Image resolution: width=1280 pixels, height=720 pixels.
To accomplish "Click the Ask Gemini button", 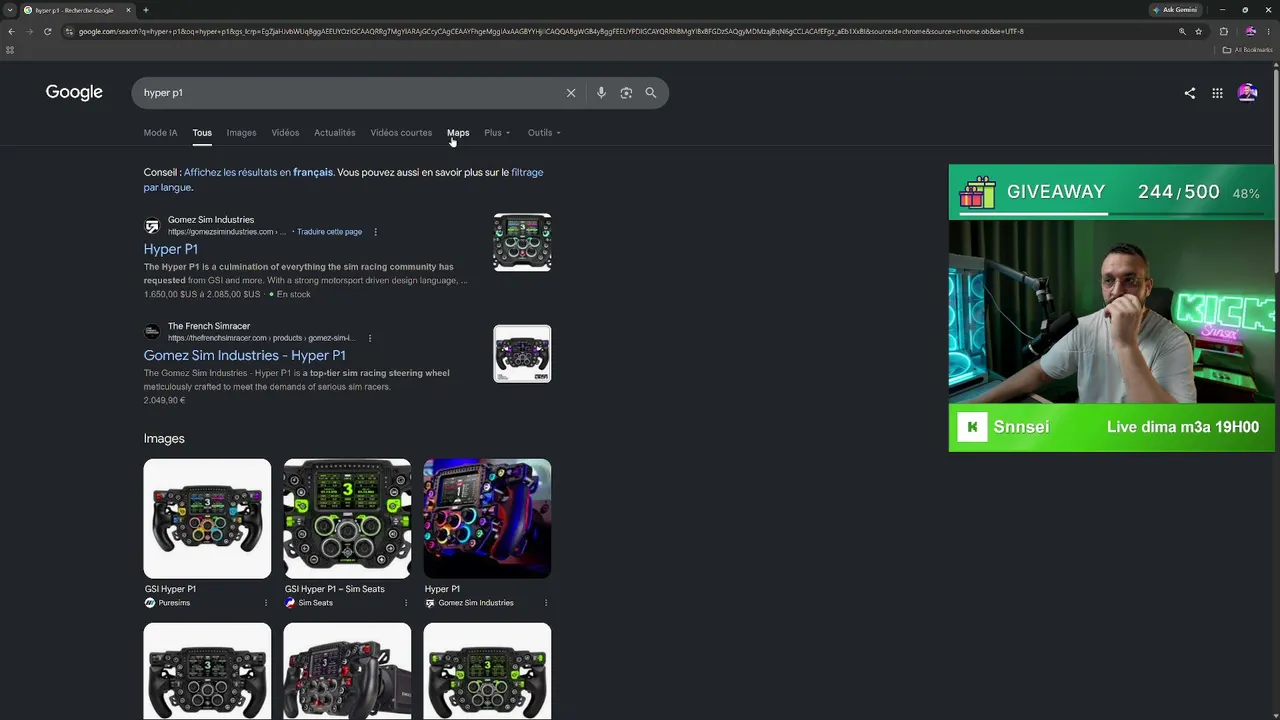I will coord(1175,10).
